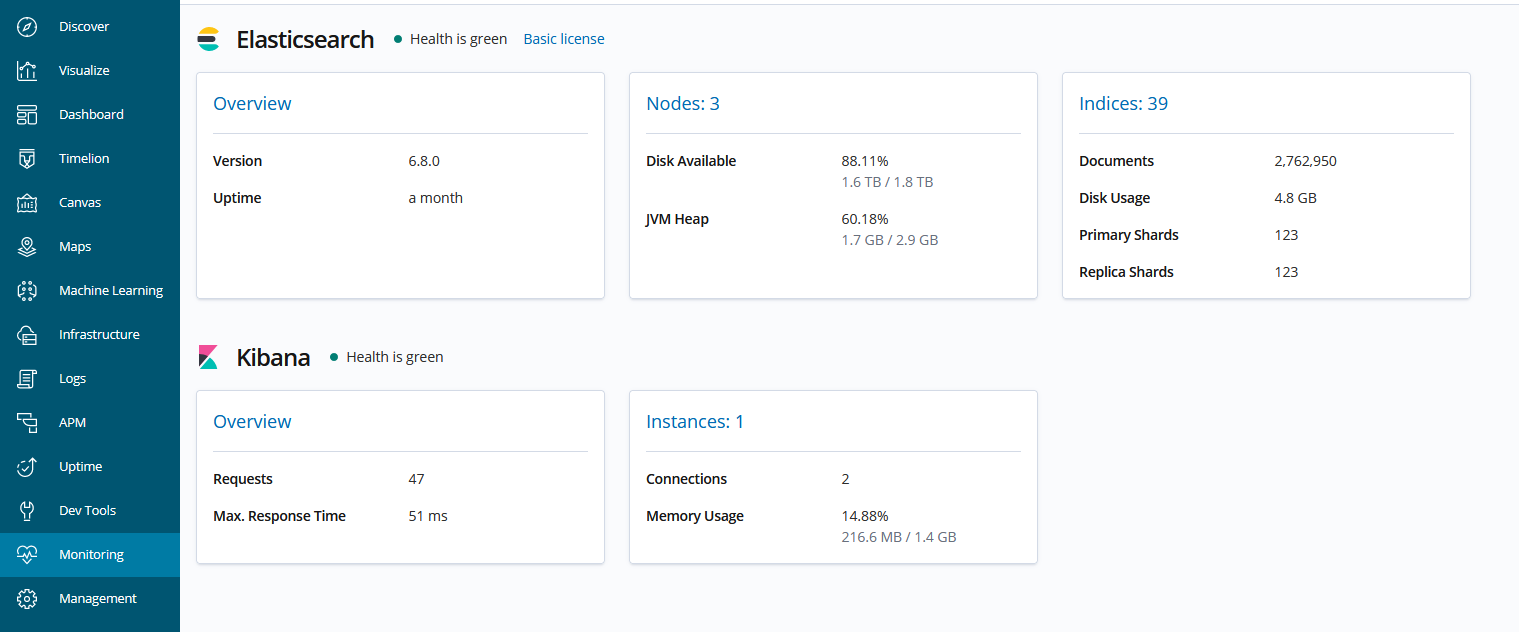This screenshot has height=632, width=1519.
Task: Click the Management gear icon
Action: point(27,599)
